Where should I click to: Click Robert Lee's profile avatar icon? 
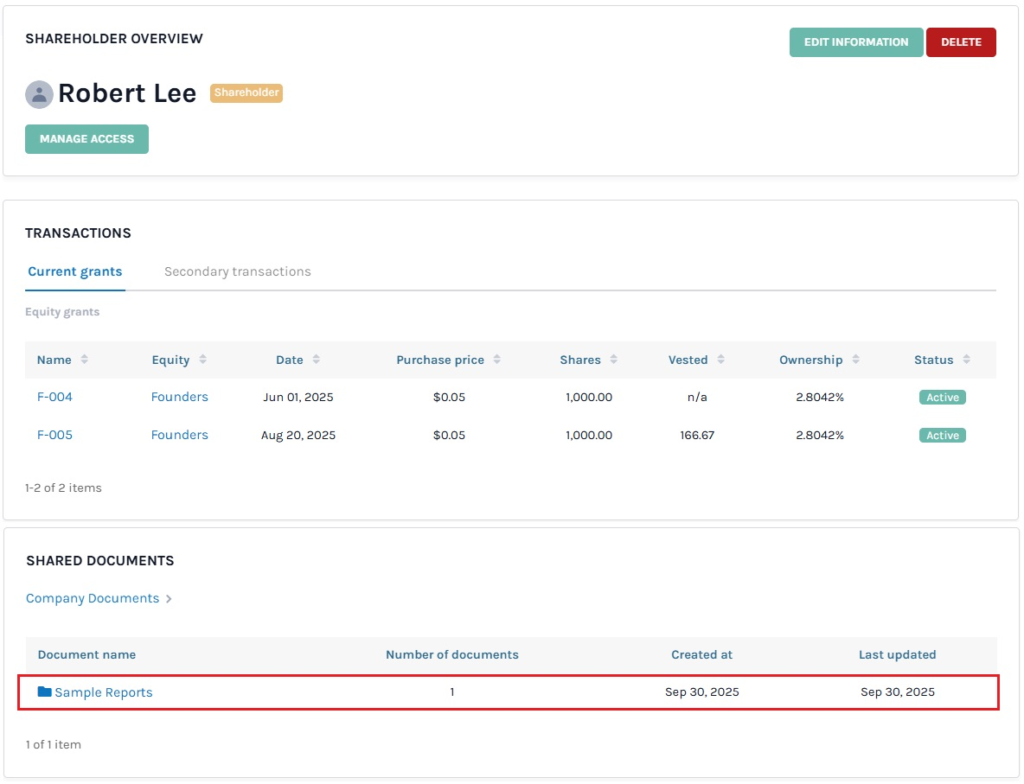39,94
